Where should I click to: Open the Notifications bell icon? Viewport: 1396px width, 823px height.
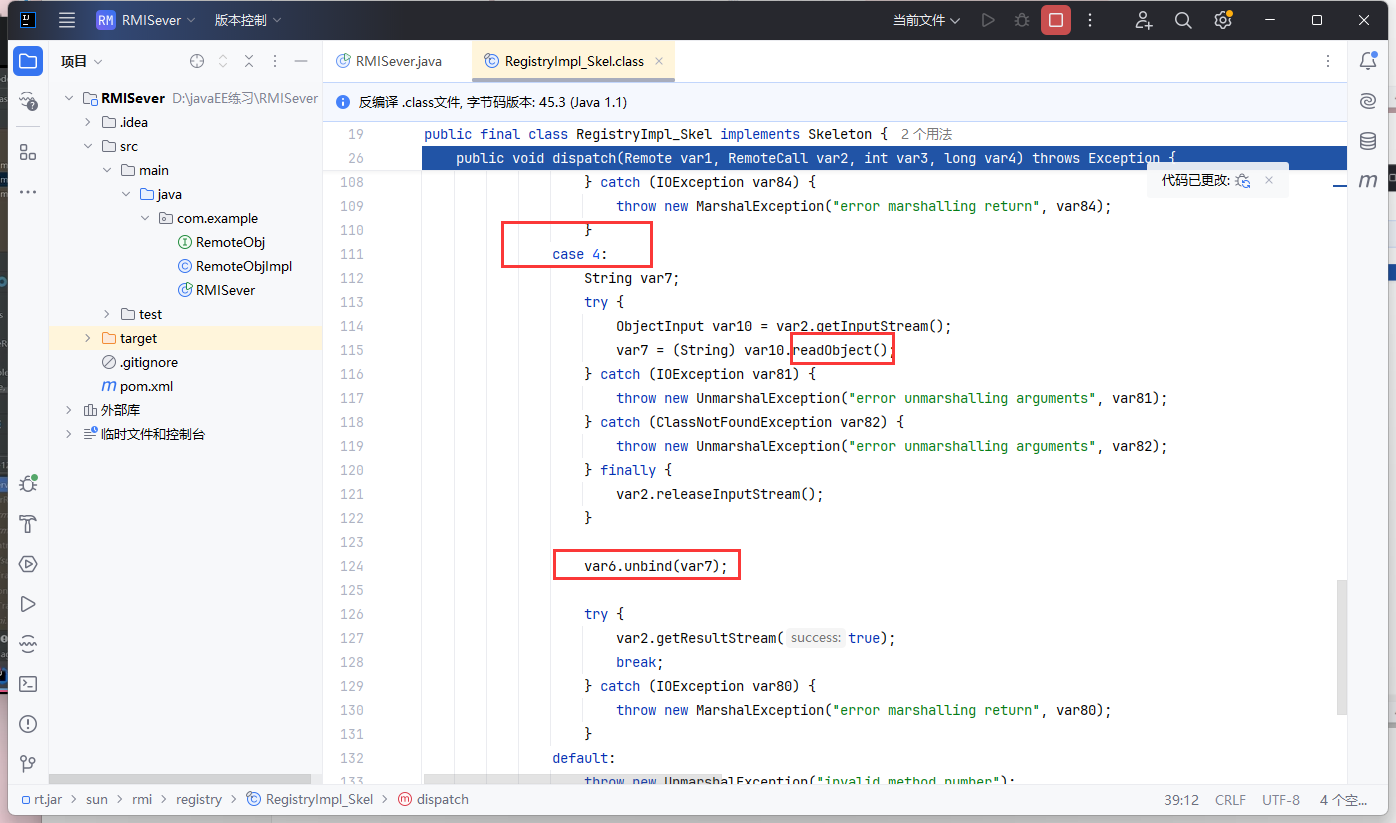1368,61
